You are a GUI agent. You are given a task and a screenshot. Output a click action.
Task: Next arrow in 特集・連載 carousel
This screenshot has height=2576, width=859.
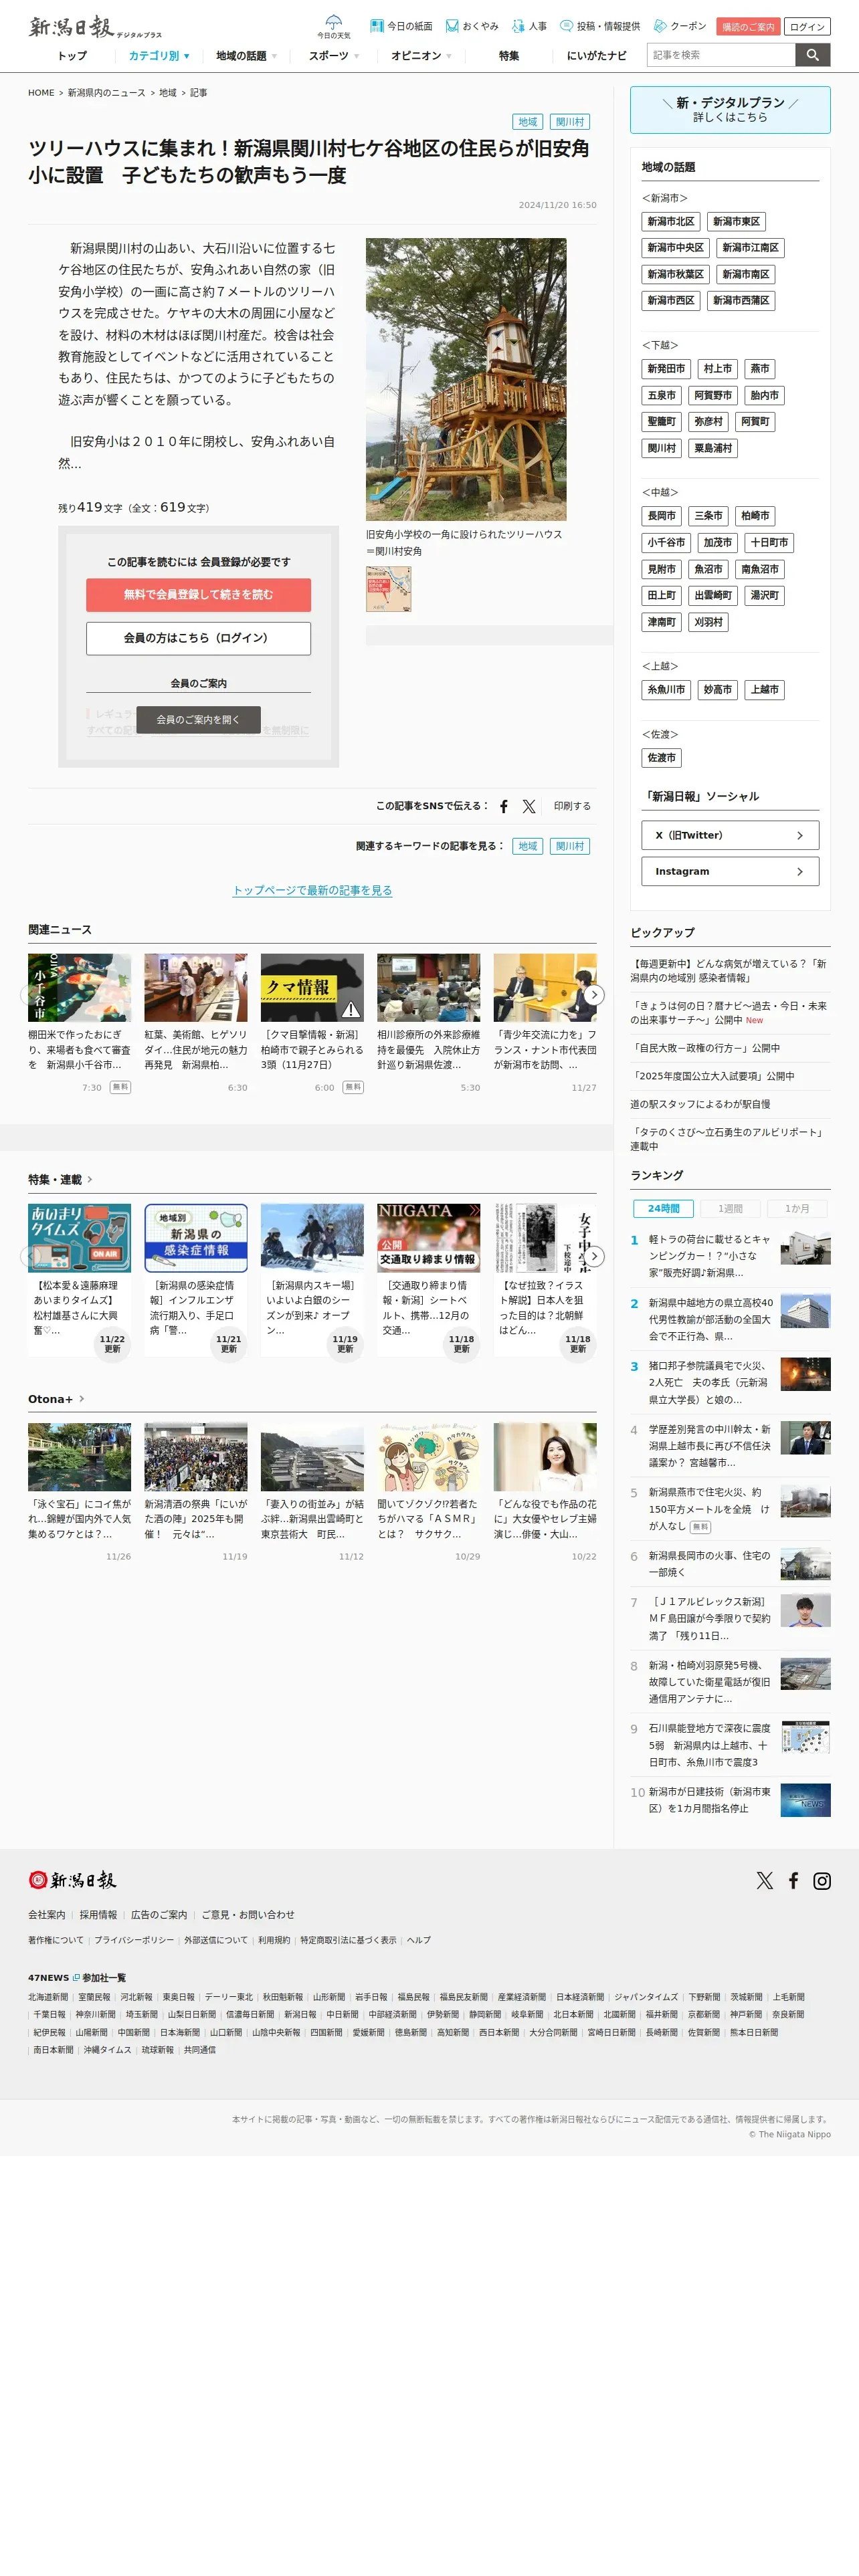594,1256
